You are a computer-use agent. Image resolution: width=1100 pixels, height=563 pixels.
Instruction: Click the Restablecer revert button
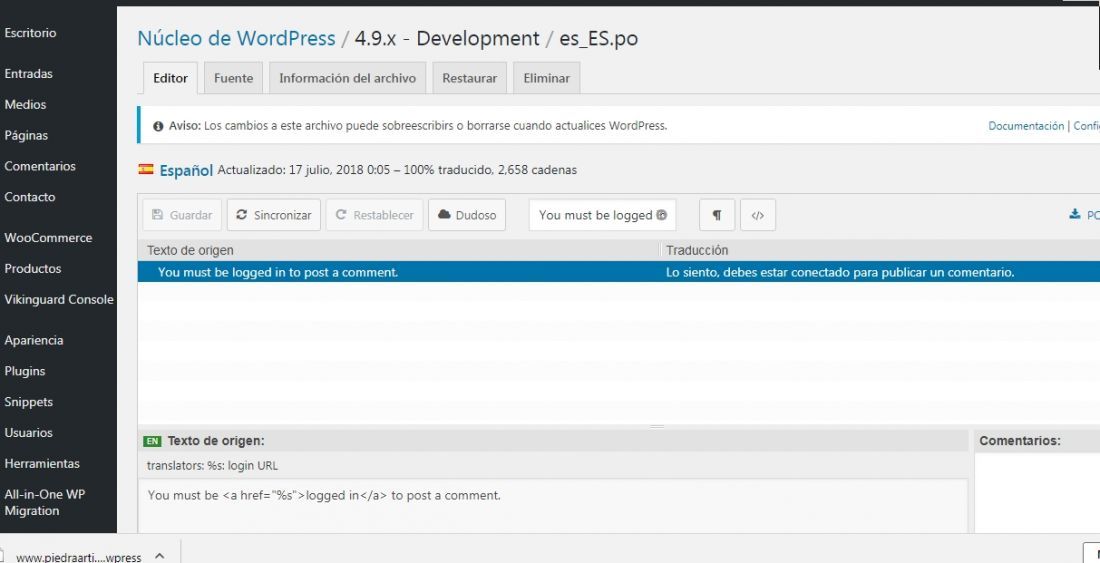[x=375, y=215]
